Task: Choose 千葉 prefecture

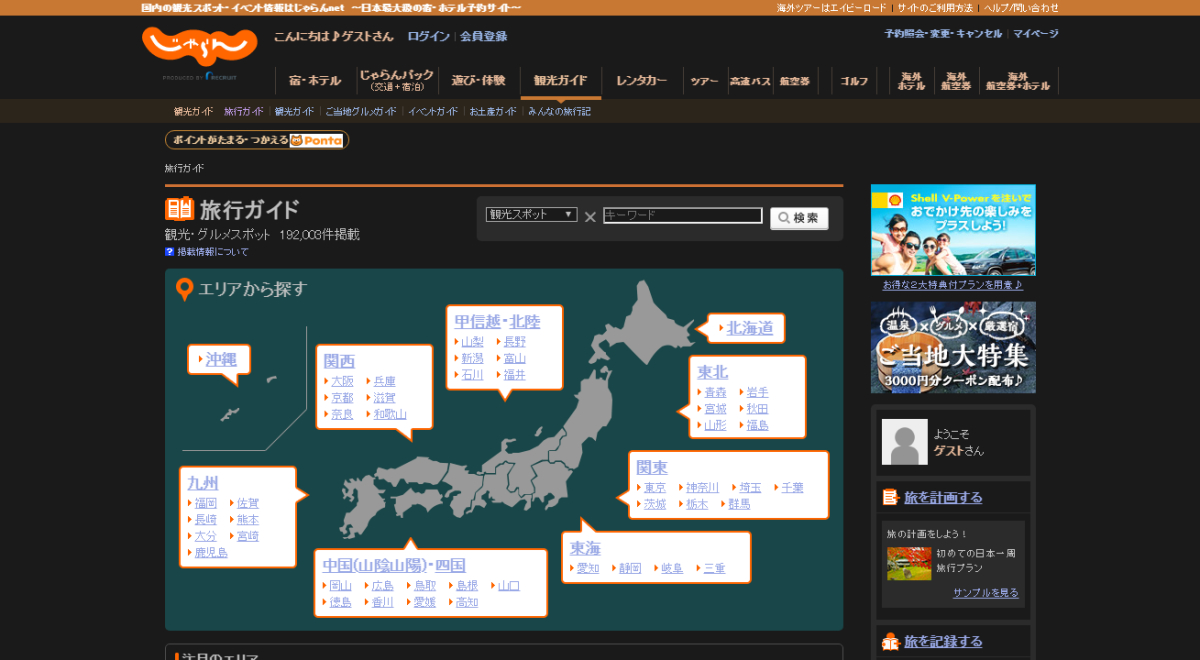Action: 792,488
